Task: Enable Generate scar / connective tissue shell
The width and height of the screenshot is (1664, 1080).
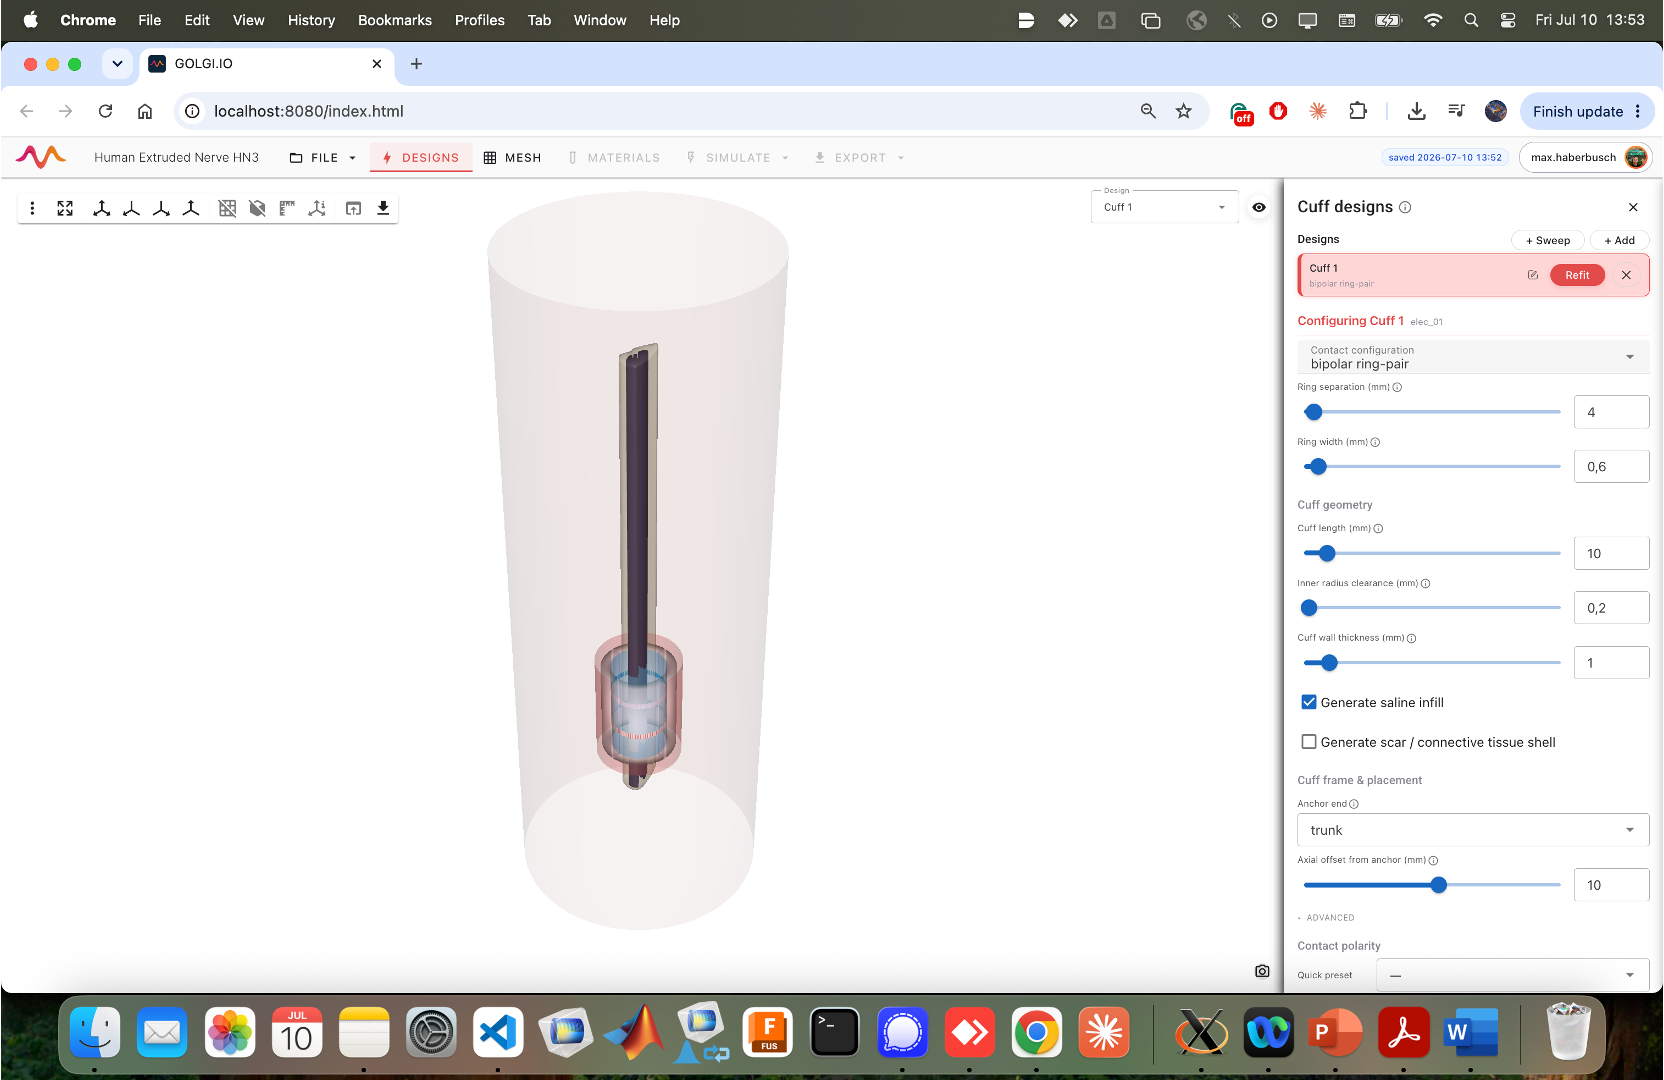Action: pyautogui.click(x=1309, y=742)
